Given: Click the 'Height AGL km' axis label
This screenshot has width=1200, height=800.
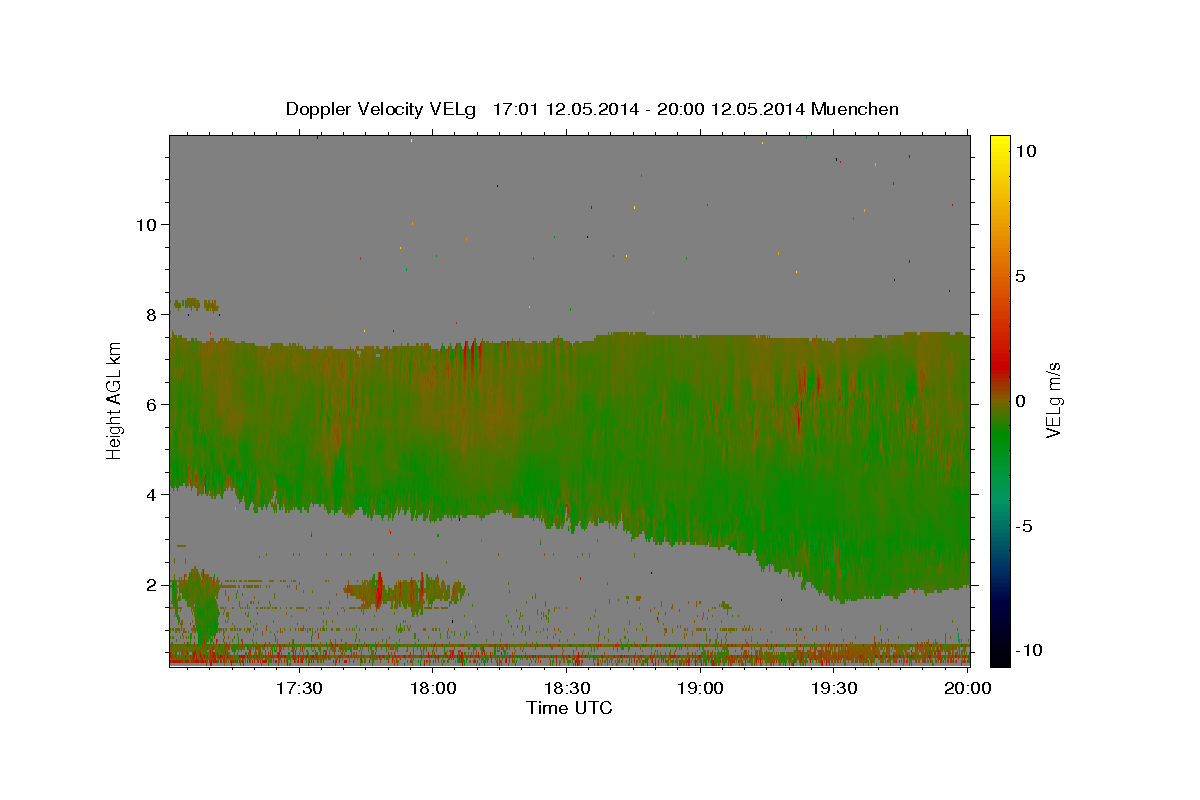Looking at the screenshot, I should point(114,401).
